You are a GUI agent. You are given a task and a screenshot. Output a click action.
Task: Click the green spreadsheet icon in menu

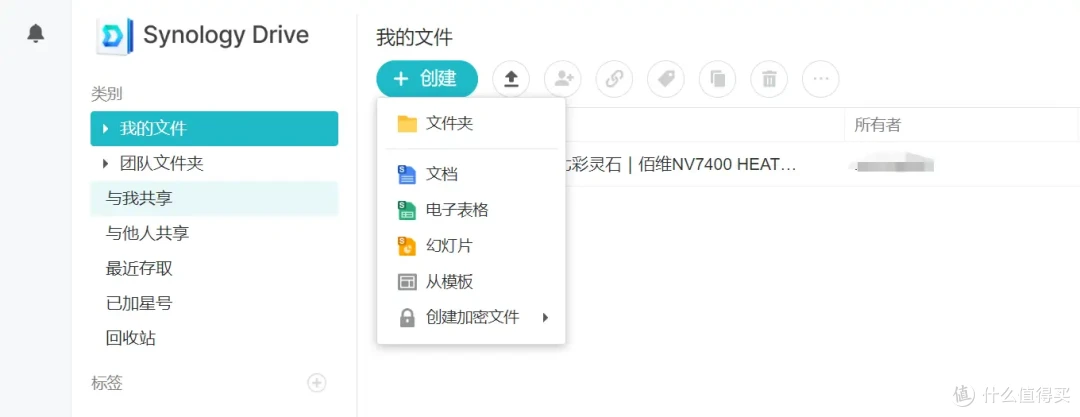407,210
